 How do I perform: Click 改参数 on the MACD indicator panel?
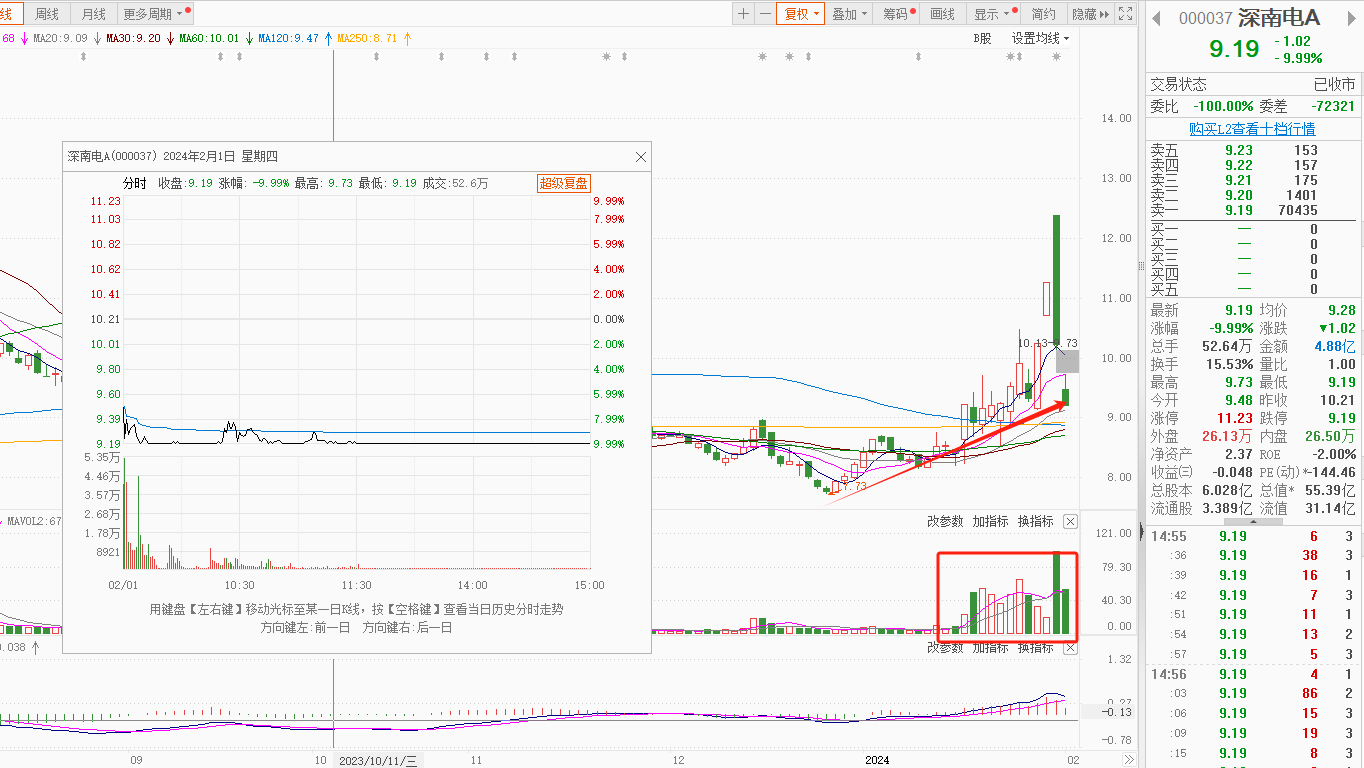click(x=944, y=648)
